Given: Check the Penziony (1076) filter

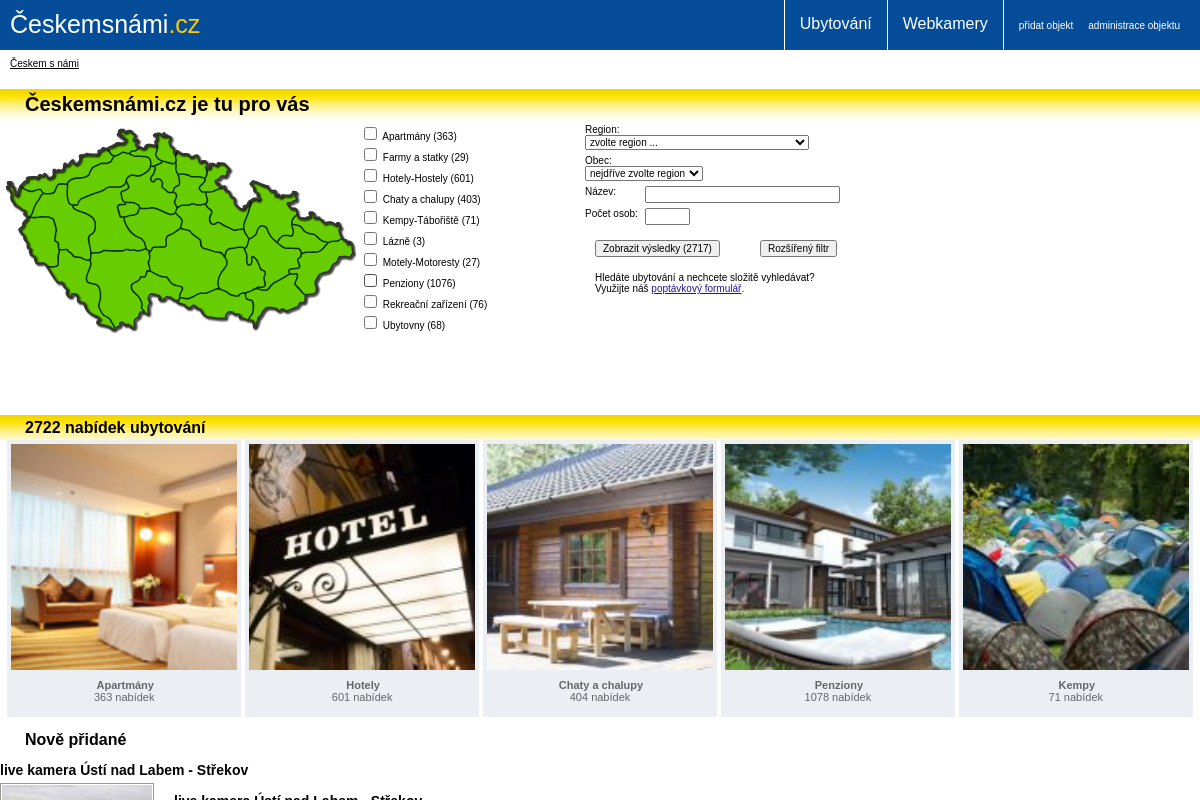Looking at the screenshot, I should click(370, 280).
